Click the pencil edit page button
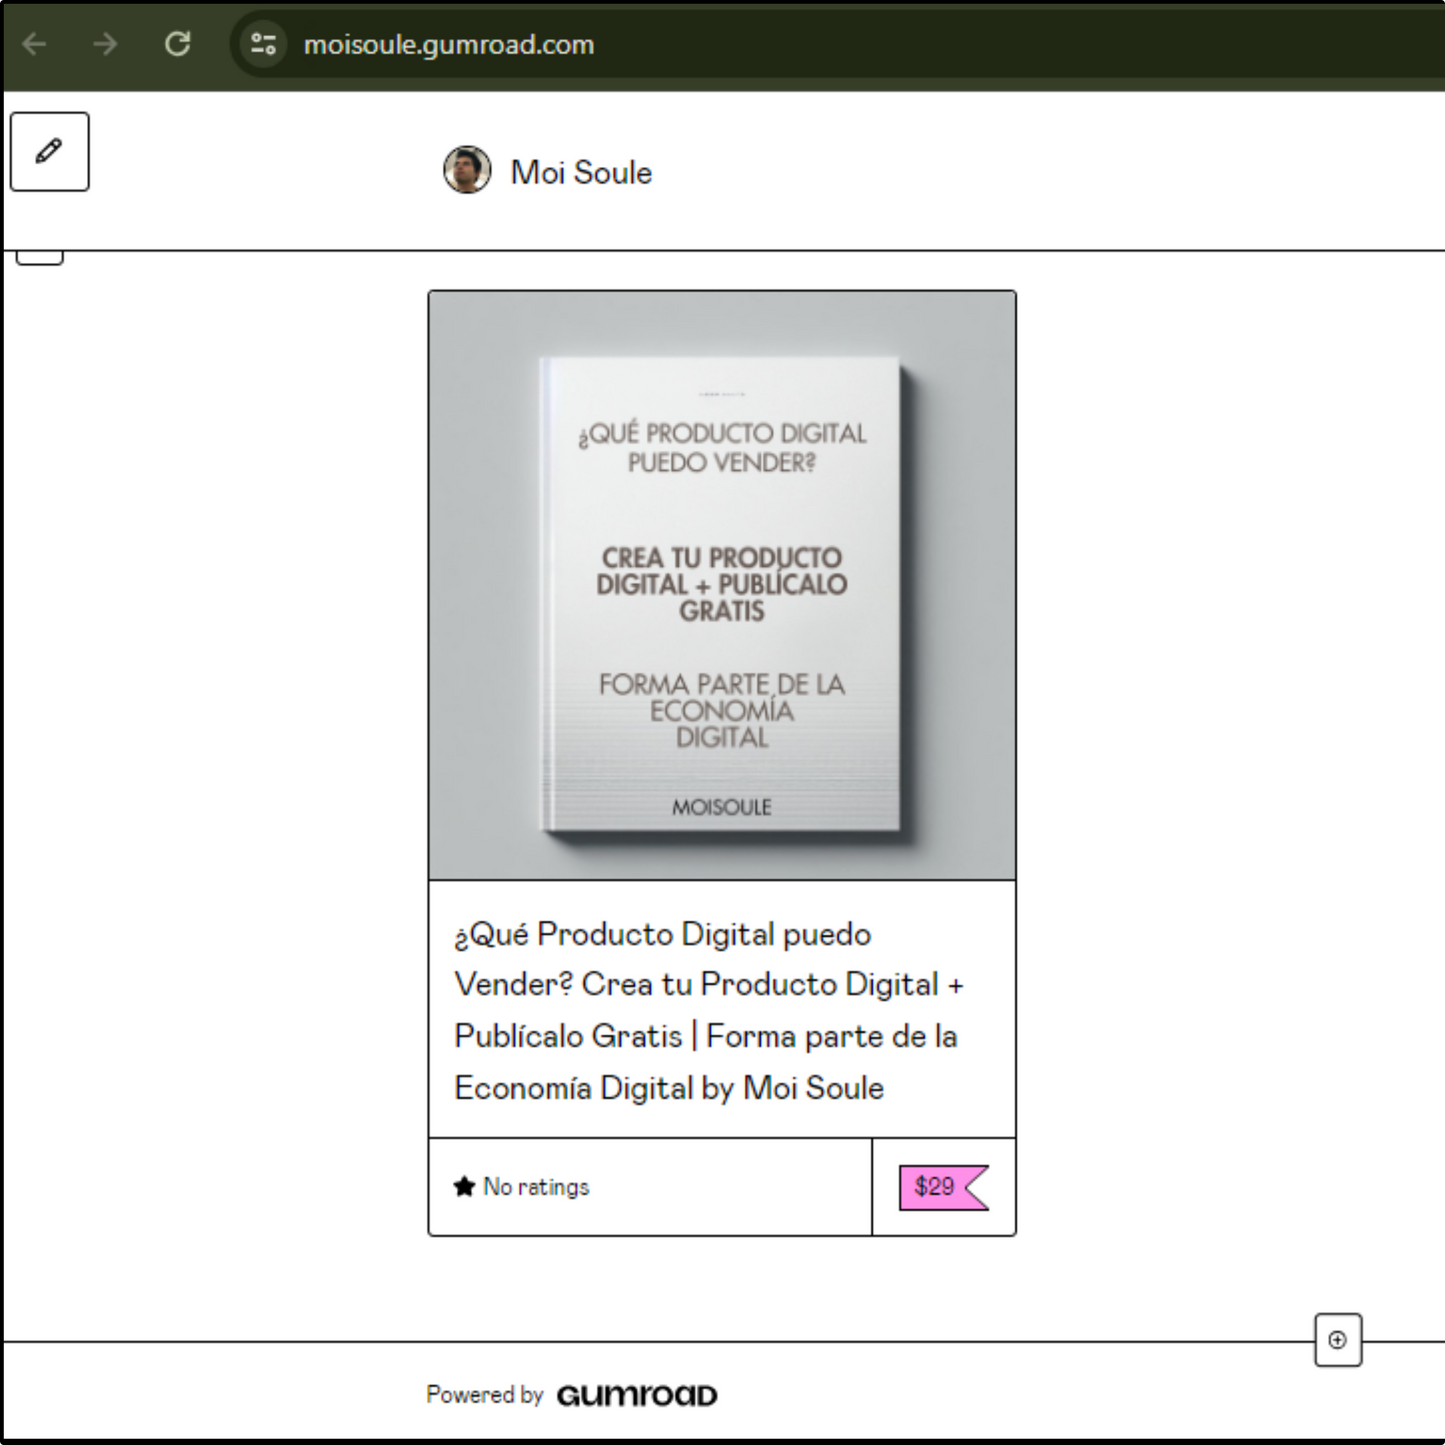This screenshot has width=1445, height=1445. pos(49,151)
